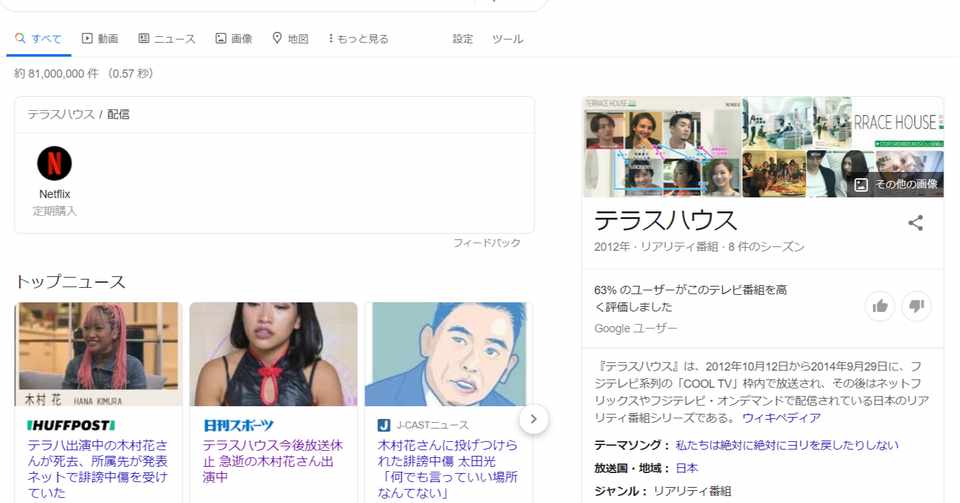960x503 pixels.
Task: Click the J-CAST source icon
Action: point(384,425)
